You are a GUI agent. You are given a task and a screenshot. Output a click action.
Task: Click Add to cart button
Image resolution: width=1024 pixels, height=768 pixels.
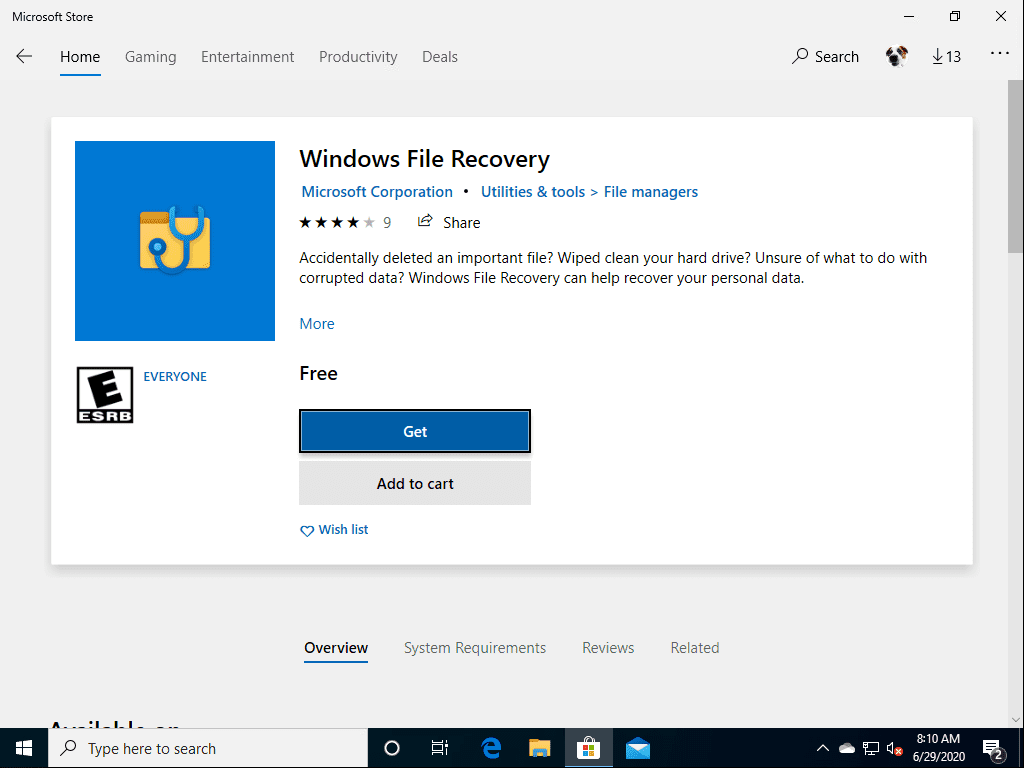[x=415, y=484]
